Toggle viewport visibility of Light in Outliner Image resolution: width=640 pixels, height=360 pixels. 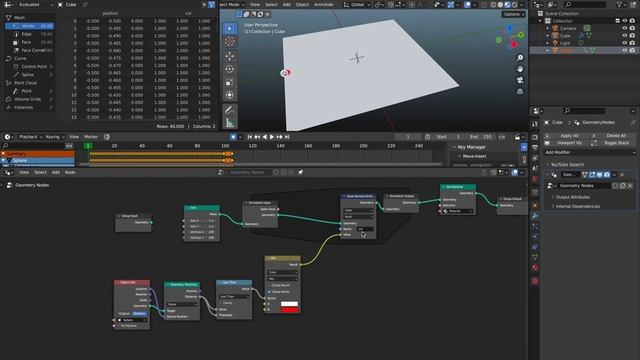(624, 43)
